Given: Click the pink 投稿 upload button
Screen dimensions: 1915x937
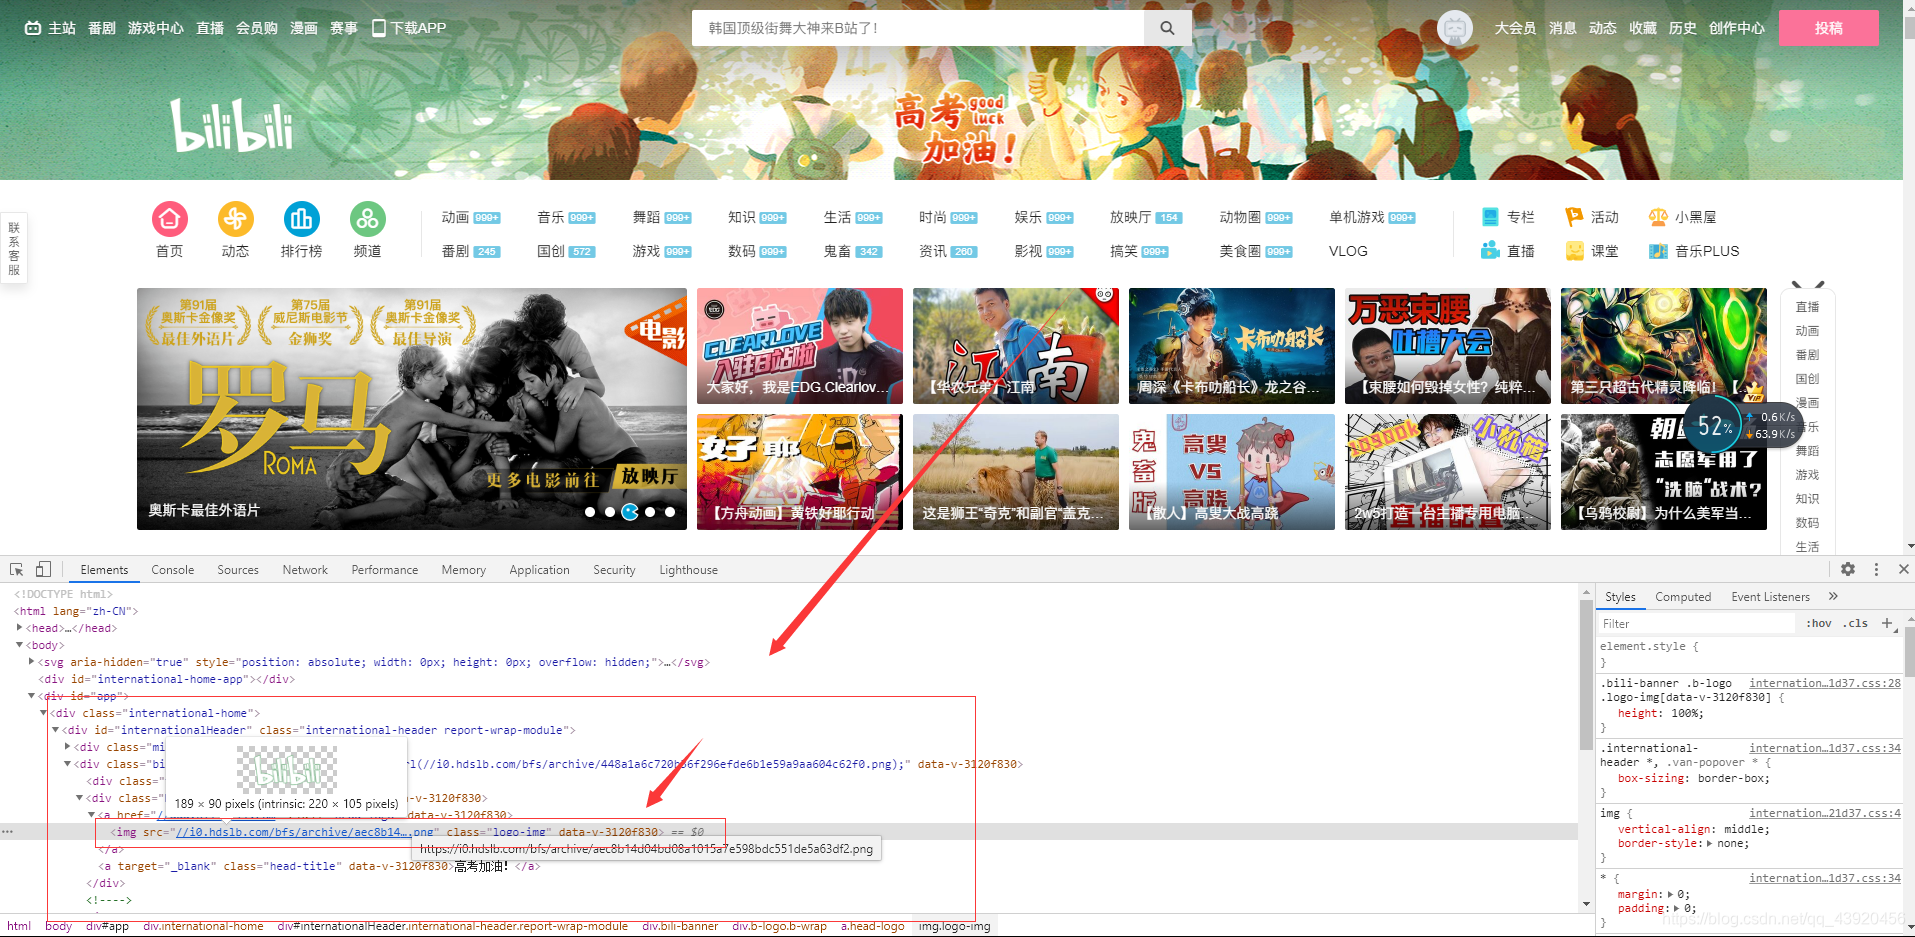Looking at the screenshot, I should [x=1829, y=28].
